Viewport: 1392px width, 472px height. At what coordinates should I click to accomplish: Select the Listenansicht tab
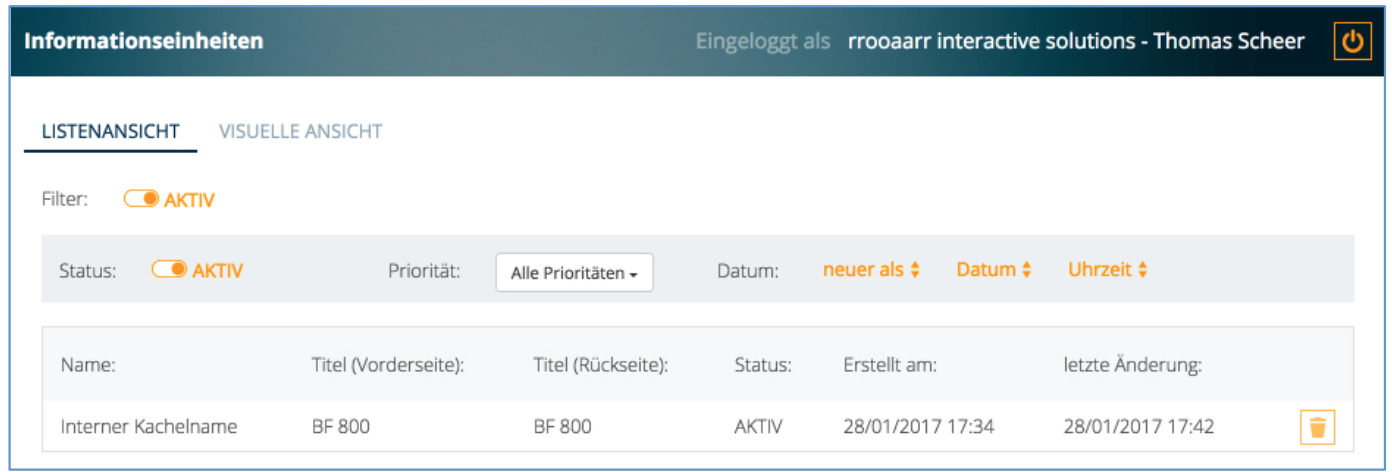coord(111,131)
